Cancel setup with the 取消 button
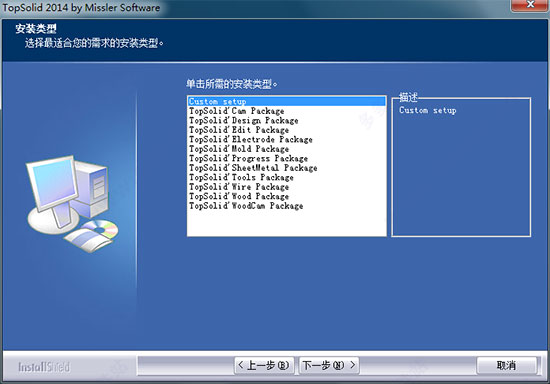This screenshot has height=384, width=550. (506, 365)
